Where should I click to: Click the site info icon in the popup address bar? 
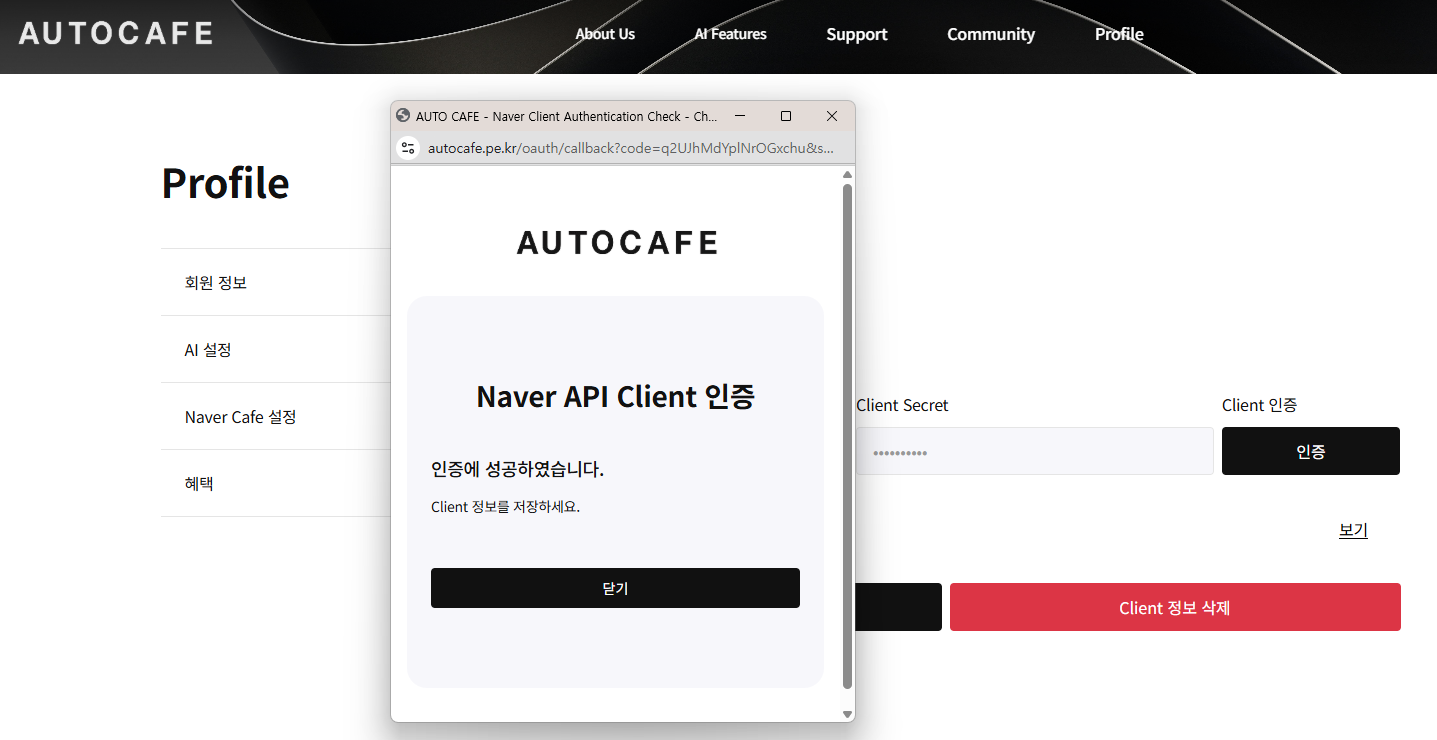pyautogui.click(x=407, y=148)
